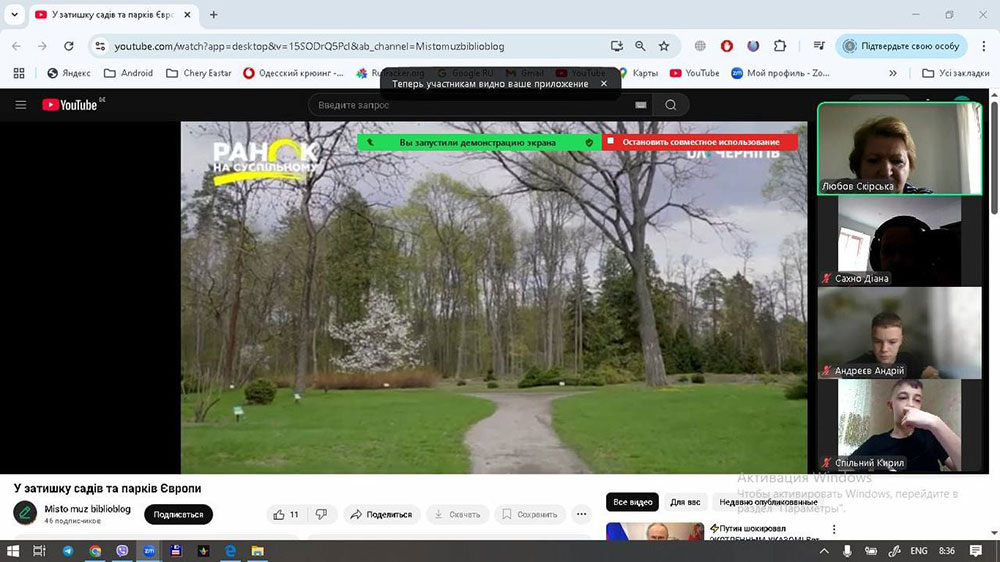1000x562 pixels.
Task: Bookmark this page with the star
Action: (664, 46)
